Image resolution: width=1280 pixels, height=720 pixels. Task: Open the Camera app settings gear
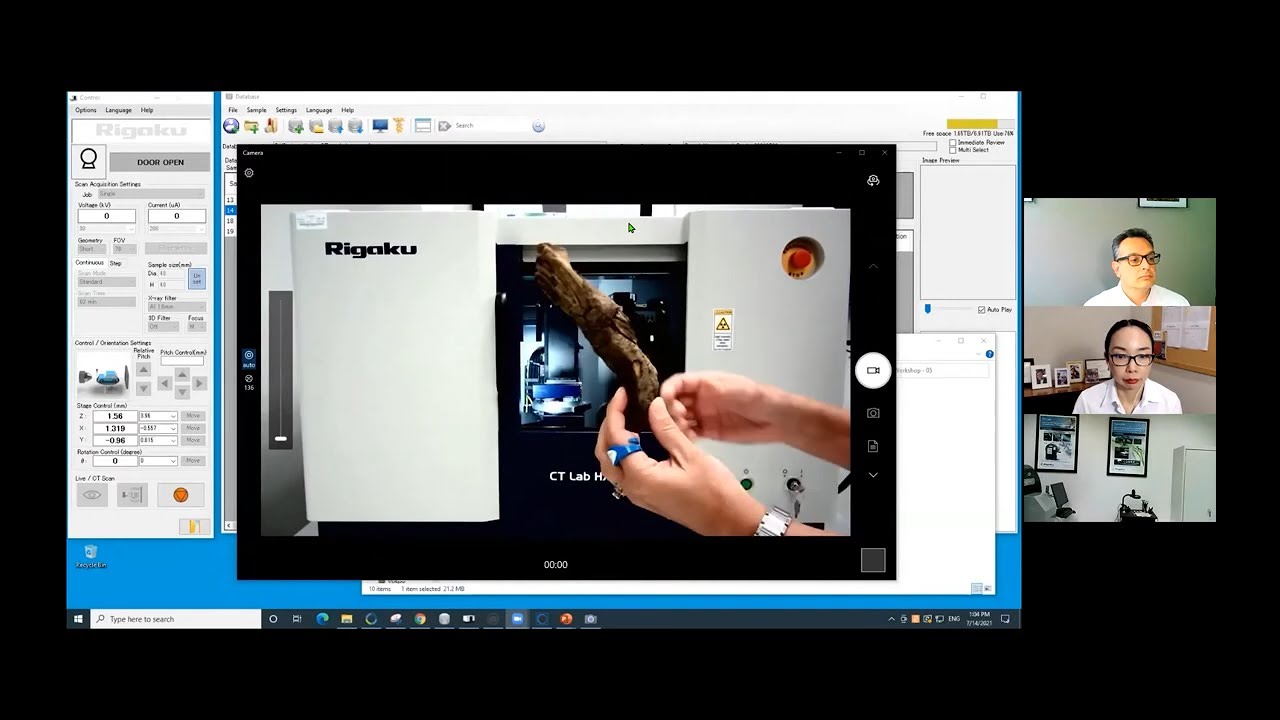(249, 173)
